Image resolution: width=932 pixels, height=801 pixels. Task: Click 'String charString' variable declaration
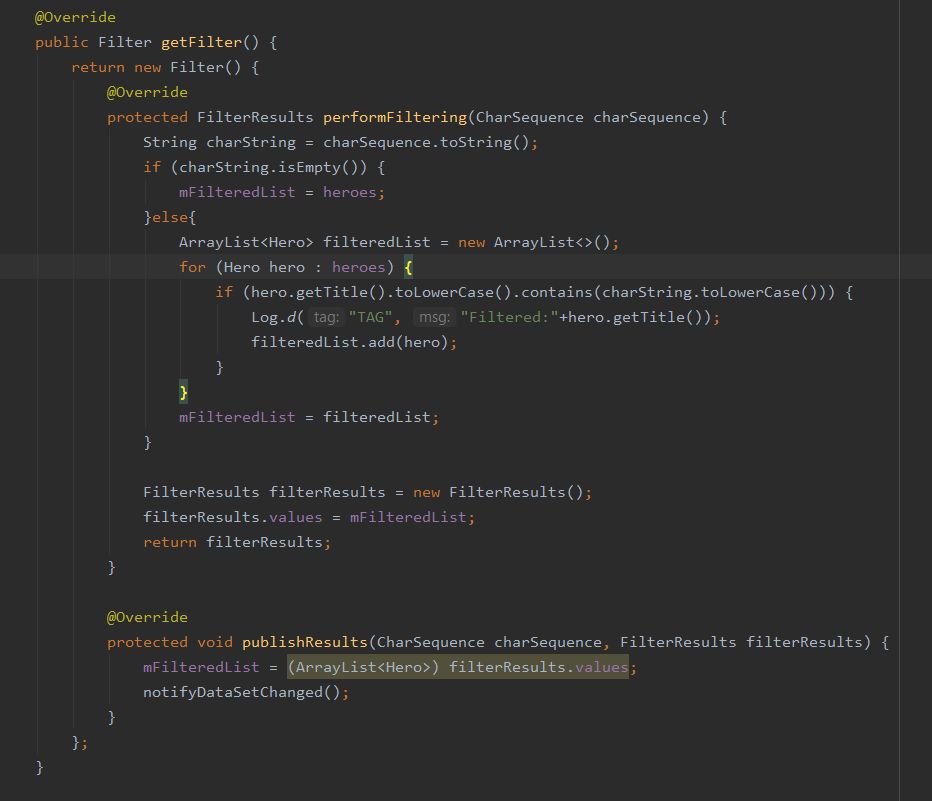click(219, 143)
